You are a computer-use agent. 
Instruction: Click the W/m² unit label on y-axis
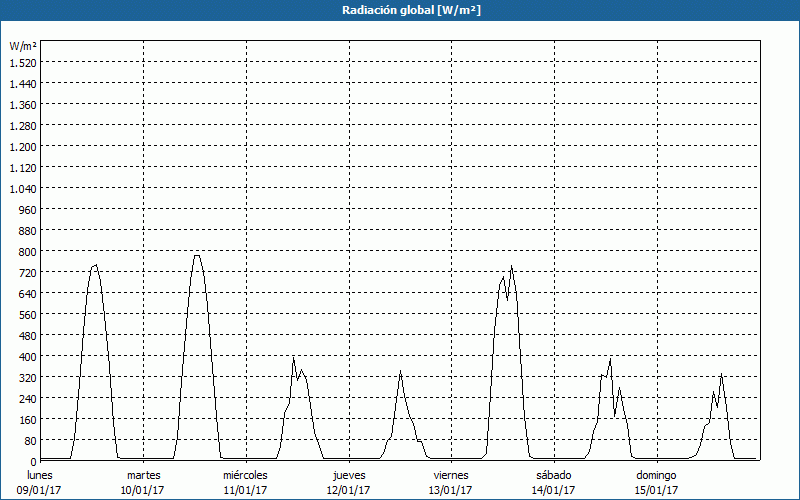click(22, 46)
